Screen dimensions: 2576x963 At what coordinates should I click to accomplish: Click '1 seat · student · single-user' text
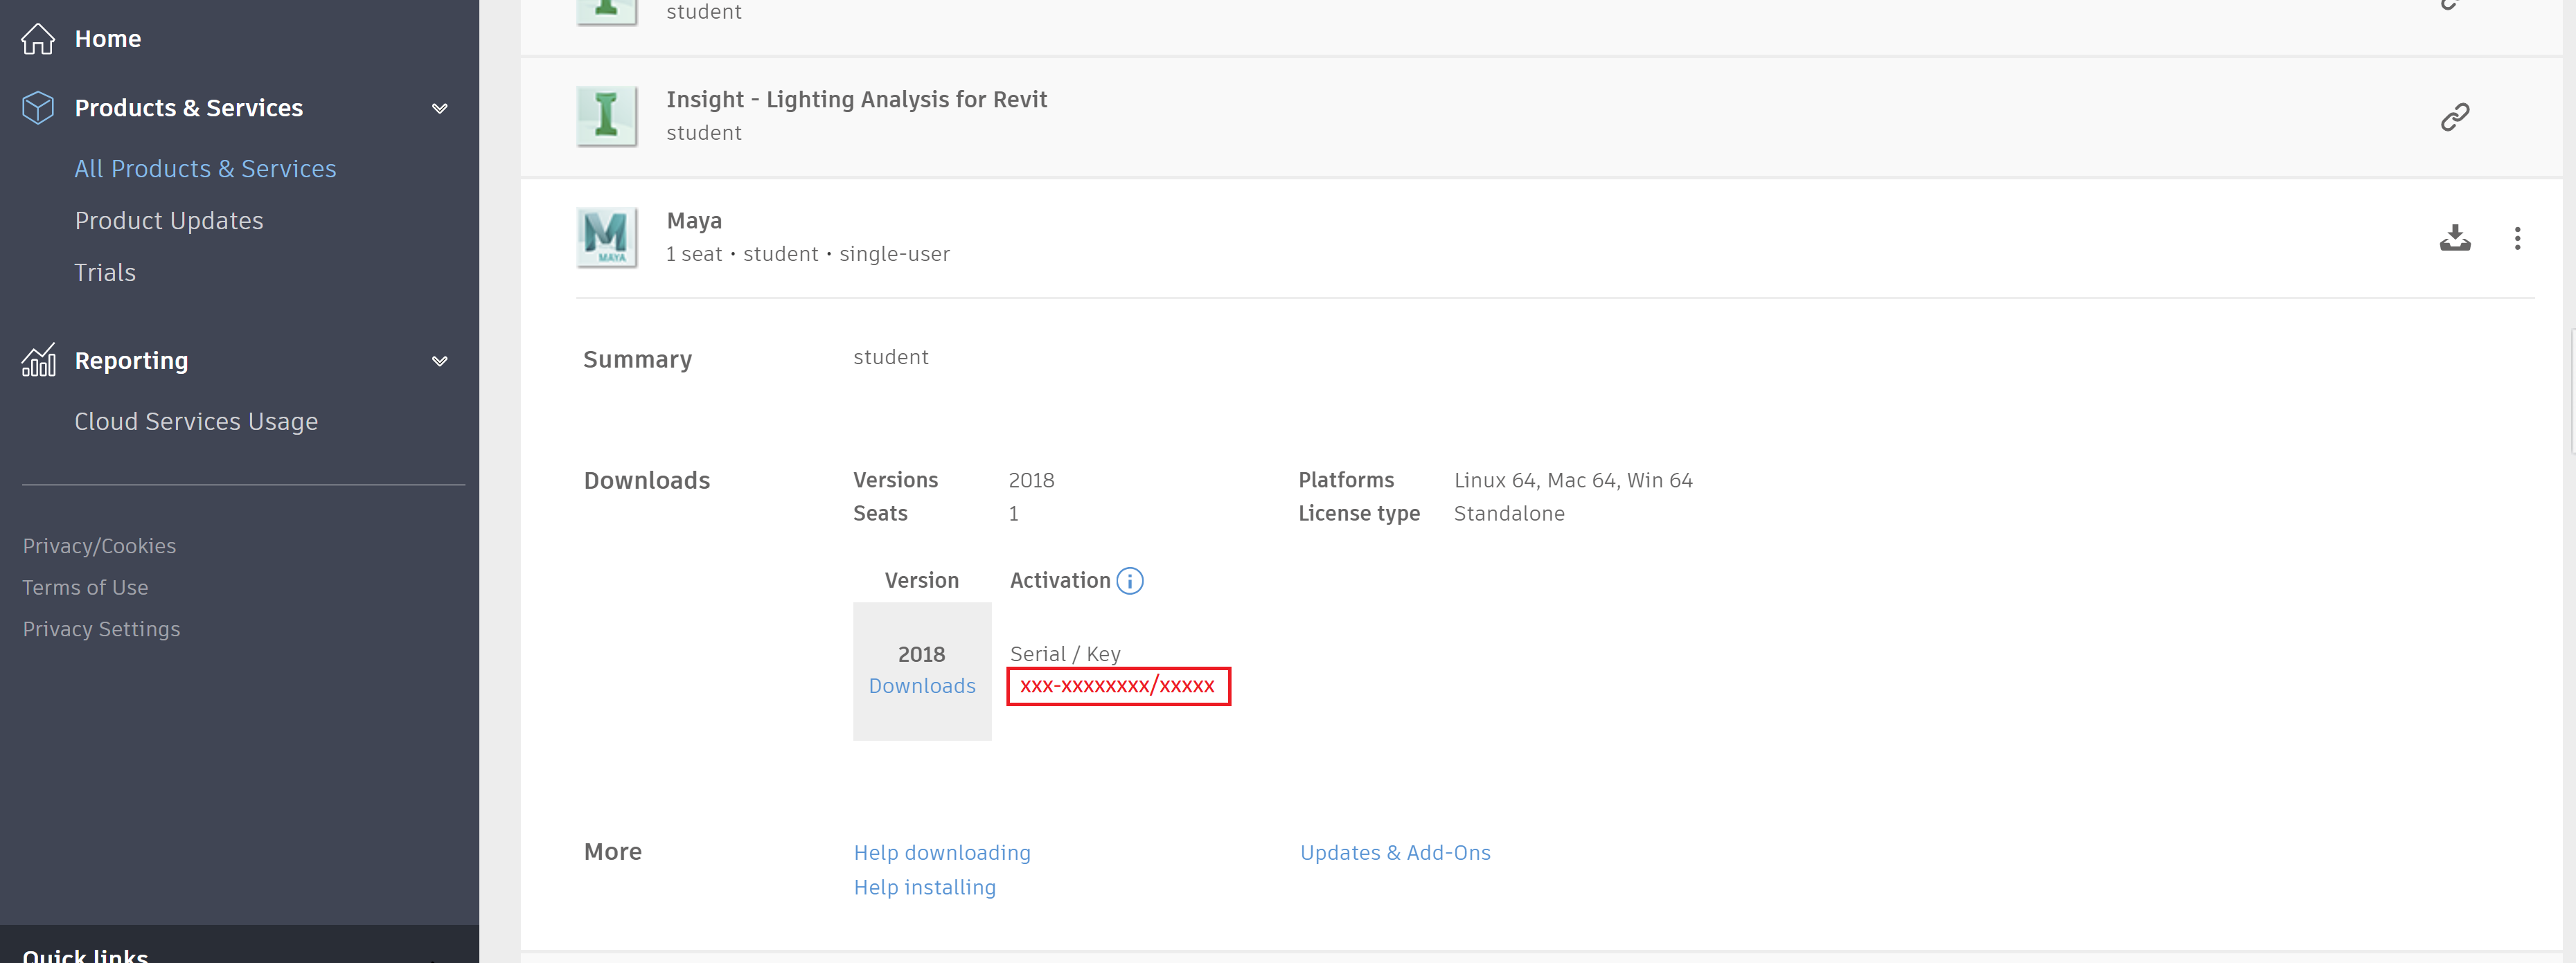pyautogui.click(x=808, y=254)
